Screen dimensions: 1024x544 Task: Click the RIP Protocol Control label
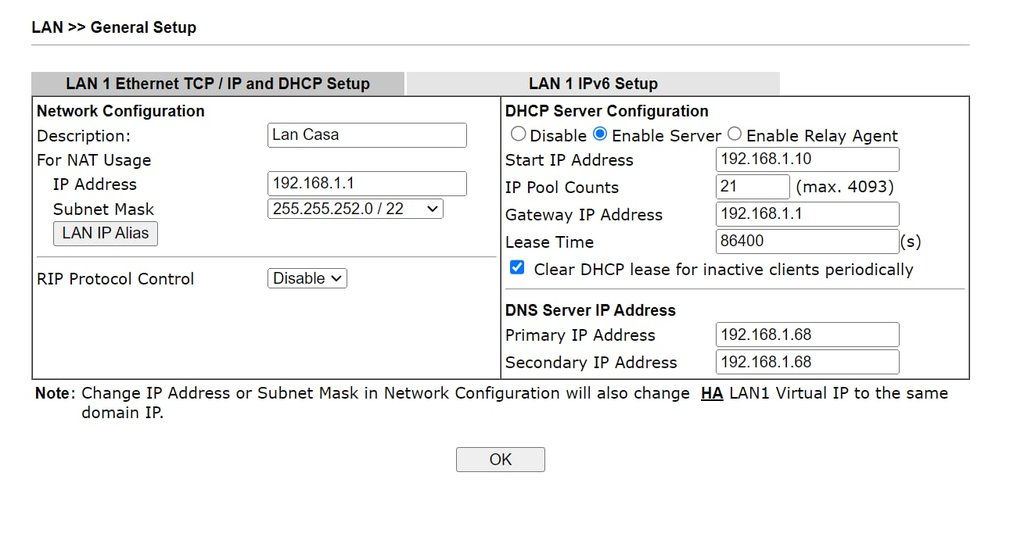(116, 279)
